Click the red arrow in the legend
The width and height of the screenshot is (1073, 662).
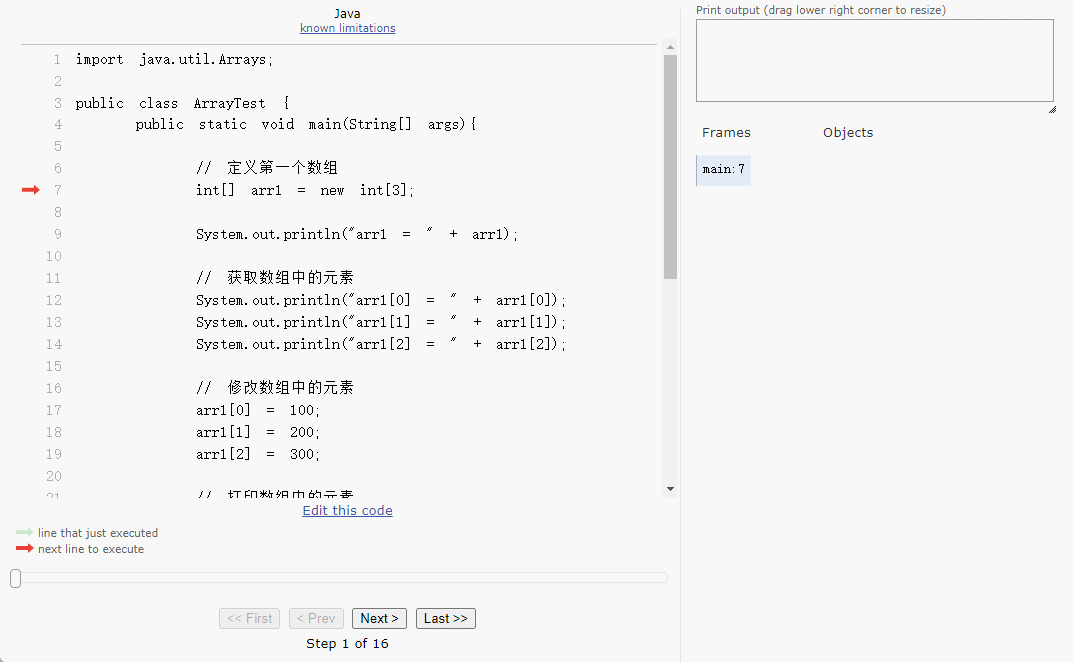tap(24, 549)
